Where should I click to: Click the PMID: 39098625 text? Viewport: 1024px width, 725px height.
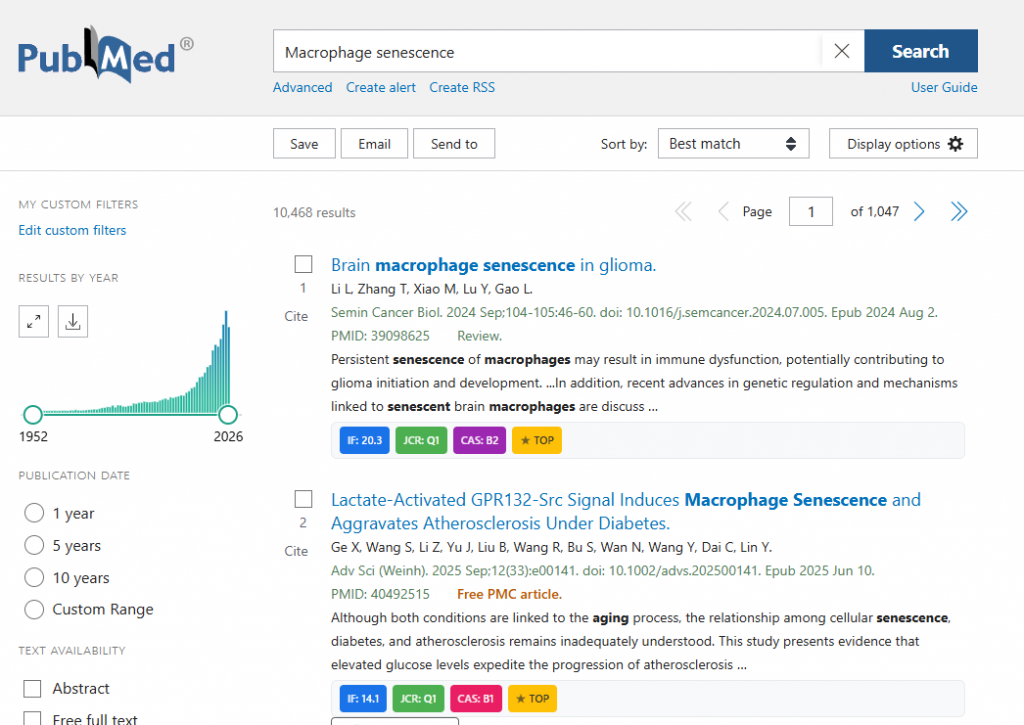pos(380,336)
